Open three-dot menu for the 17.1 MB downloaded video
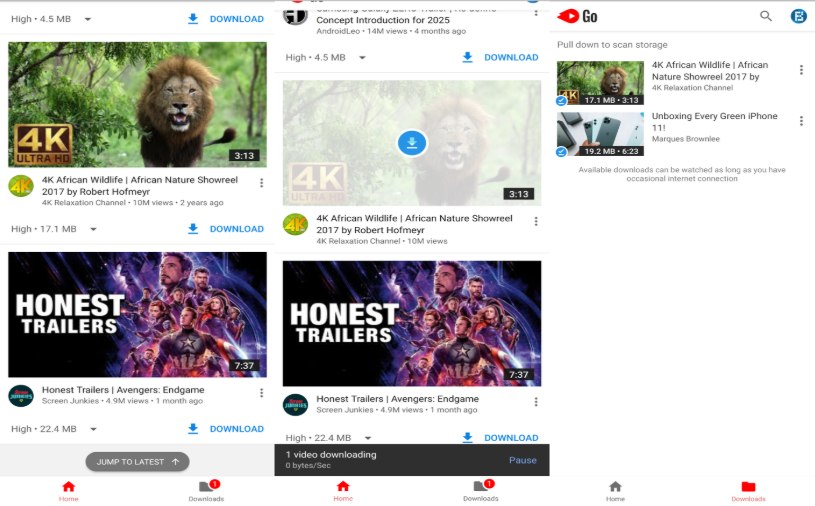Image resolution: width=815 pixels, height=506 pixels. point(801,70)
